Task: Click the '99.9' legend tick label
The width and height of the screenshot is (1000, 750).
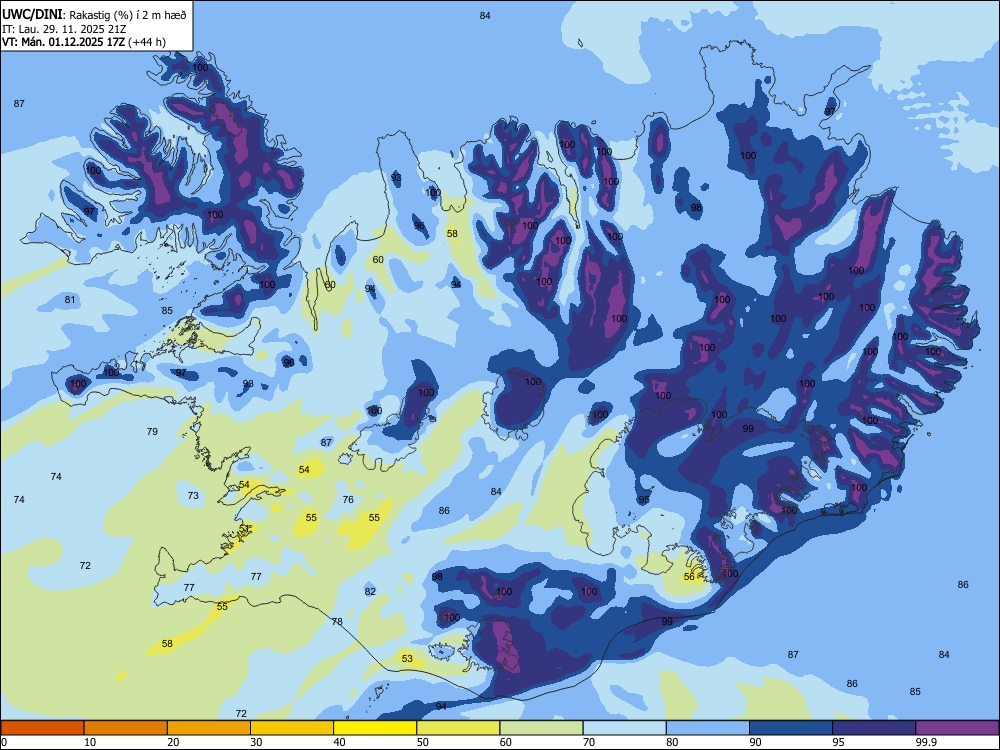Action: pyautogui.click(x=925, y=742)
